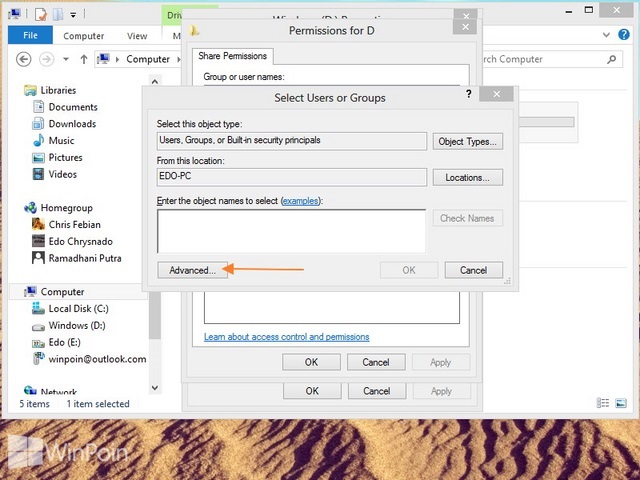Click the search magnifier icon
This screenshot has width=640, height=480.
point(611,60)
